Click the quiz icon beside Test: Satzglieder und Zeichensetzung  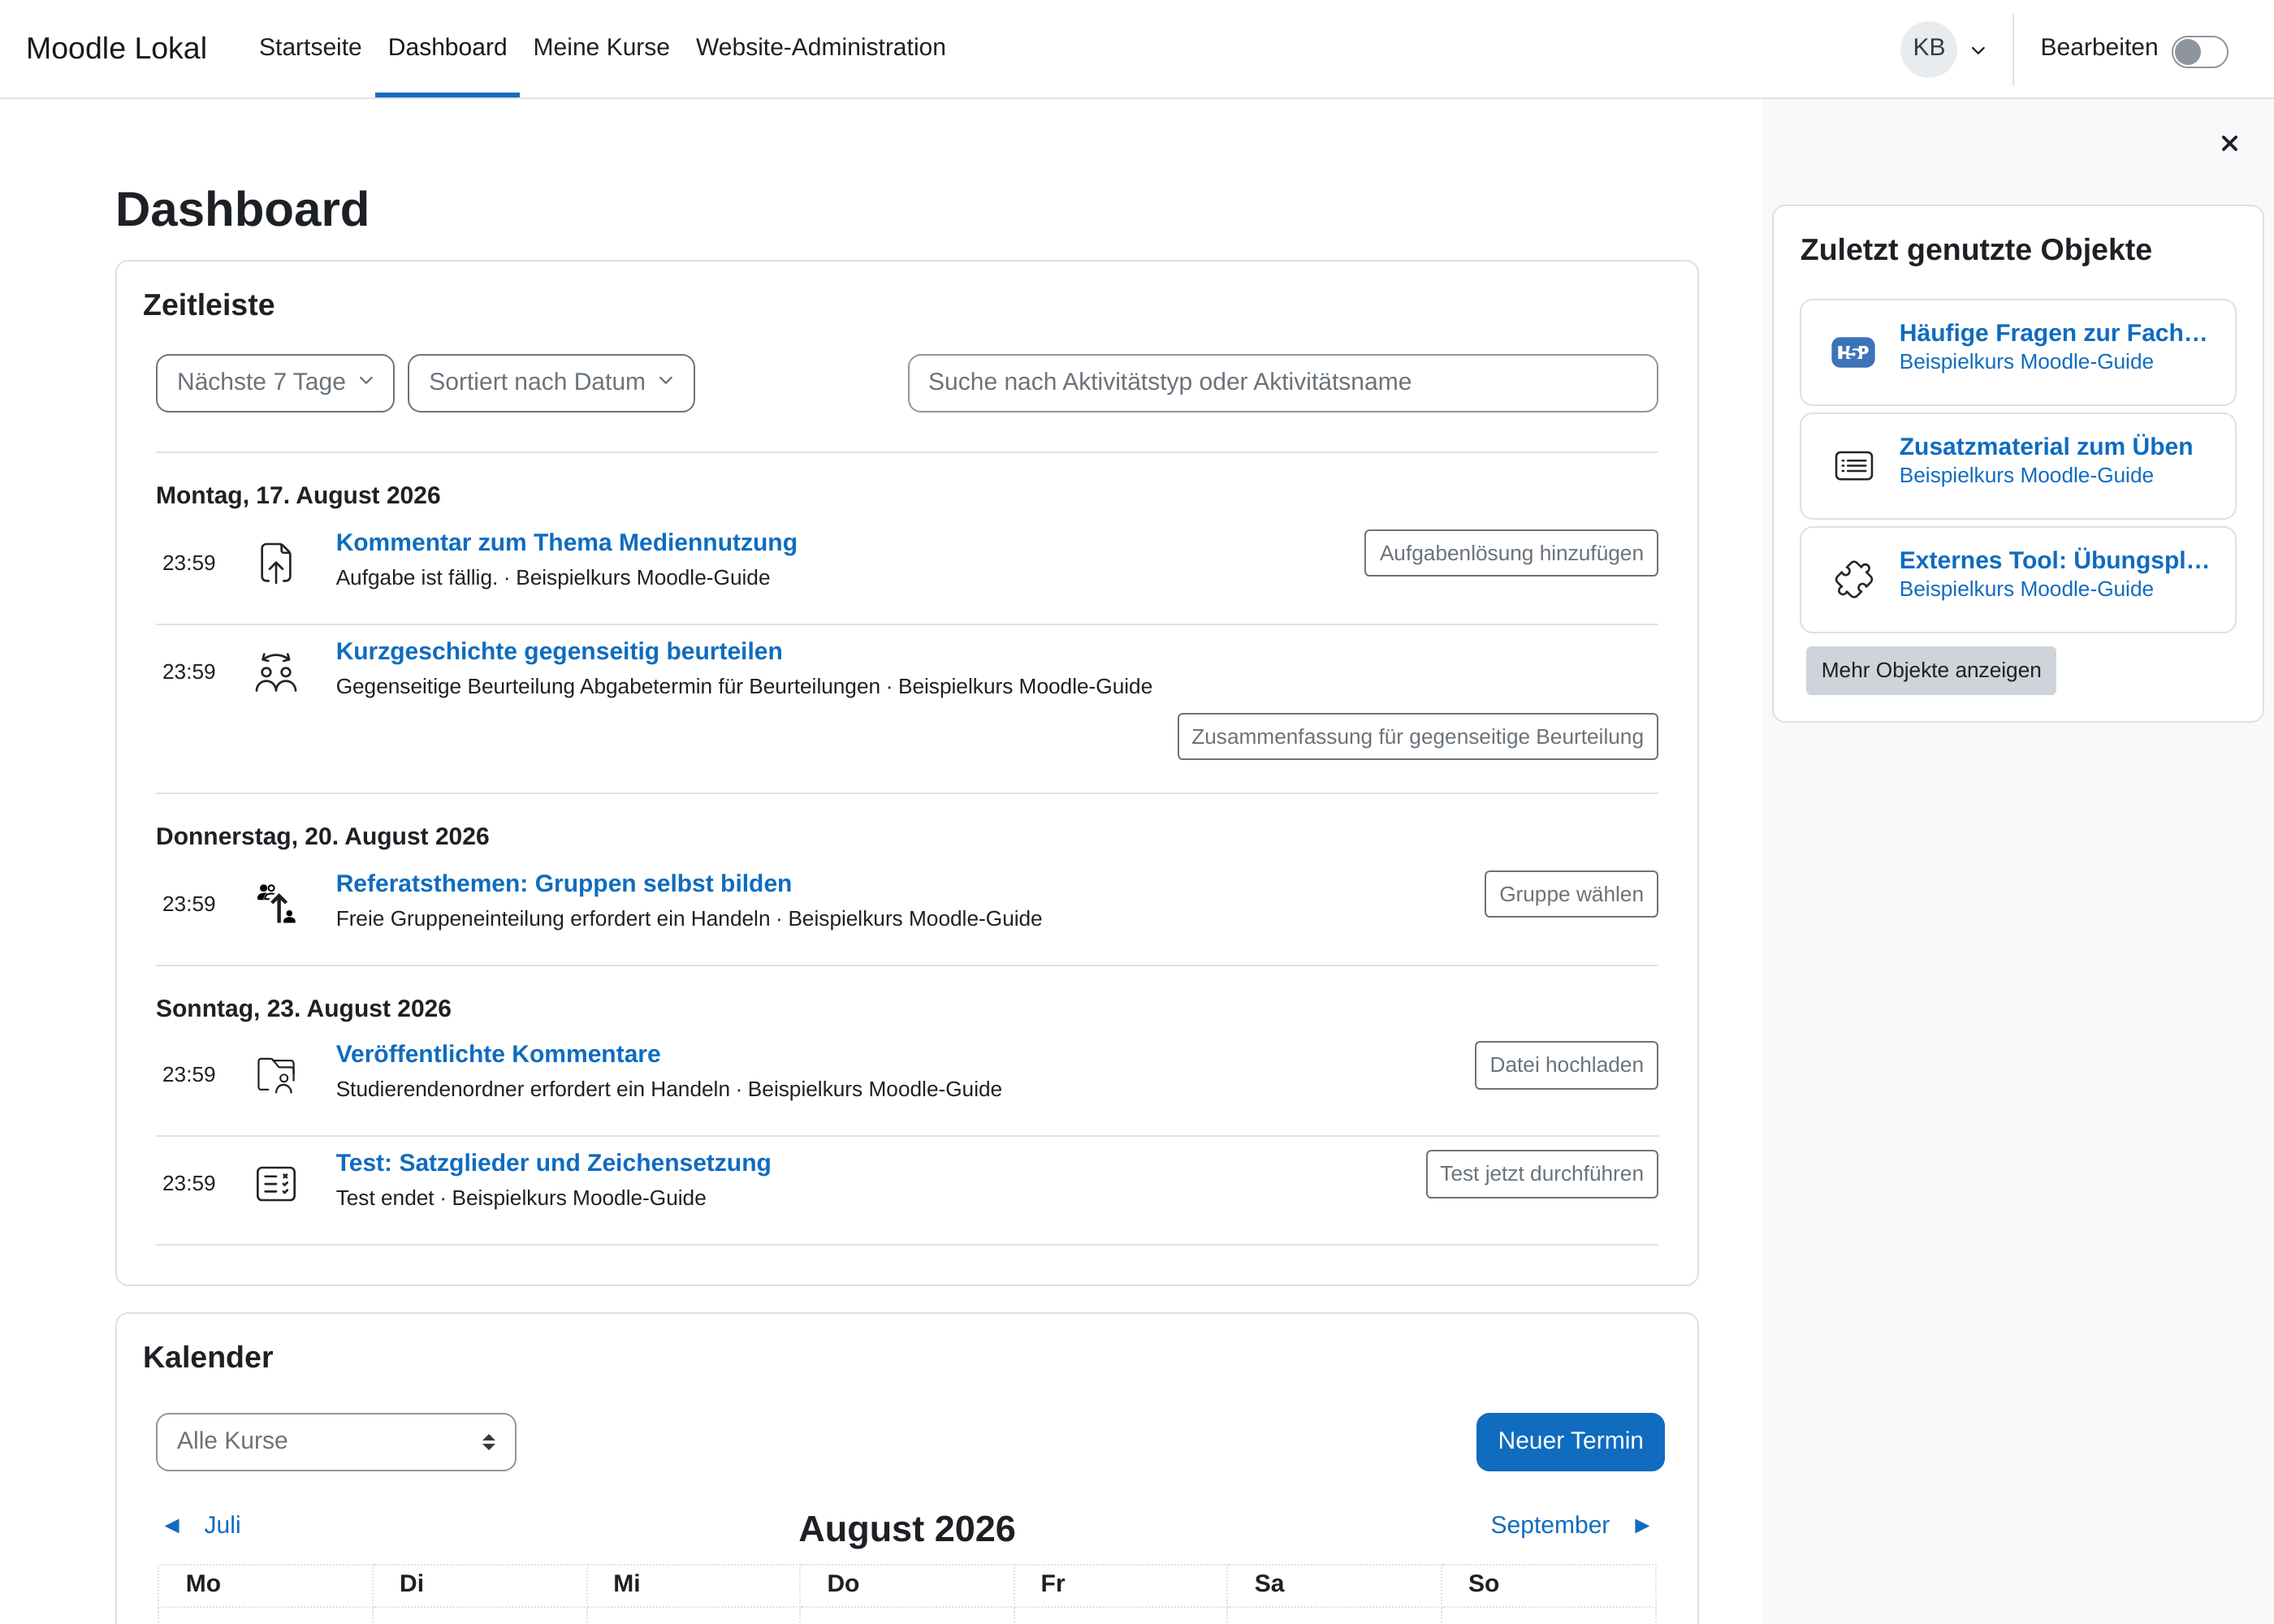276,1184
